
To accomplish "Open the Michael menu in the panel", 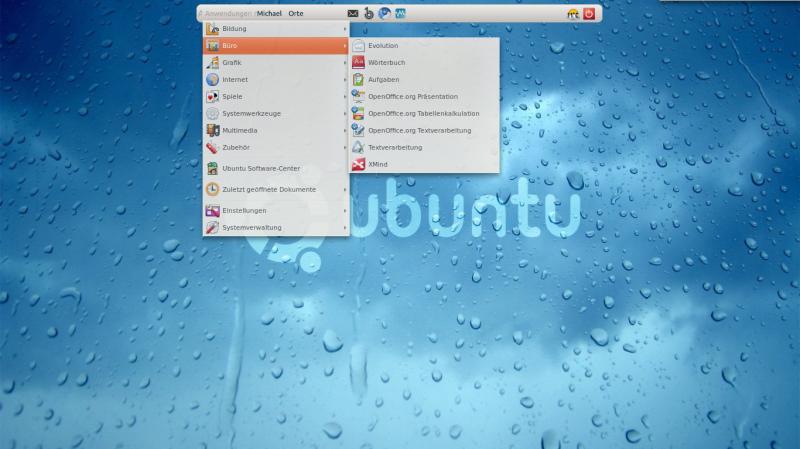I will pyautogui.click(x=269, y=14).
